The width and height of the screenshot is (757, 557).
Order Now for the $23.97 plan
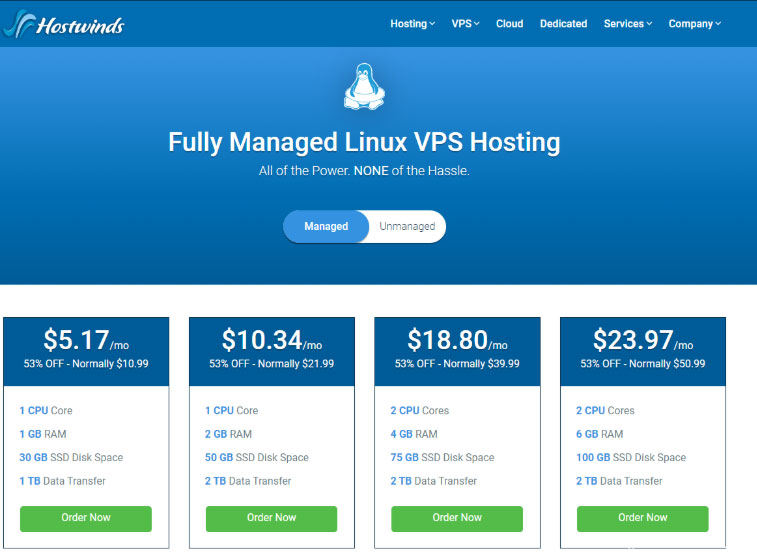[x=642, y=518]
